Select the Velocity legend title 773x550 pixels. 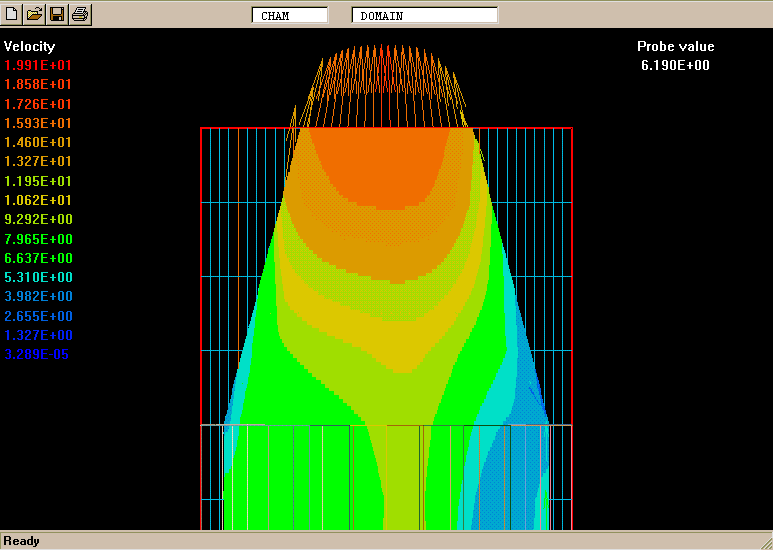[x=30, y=46]
